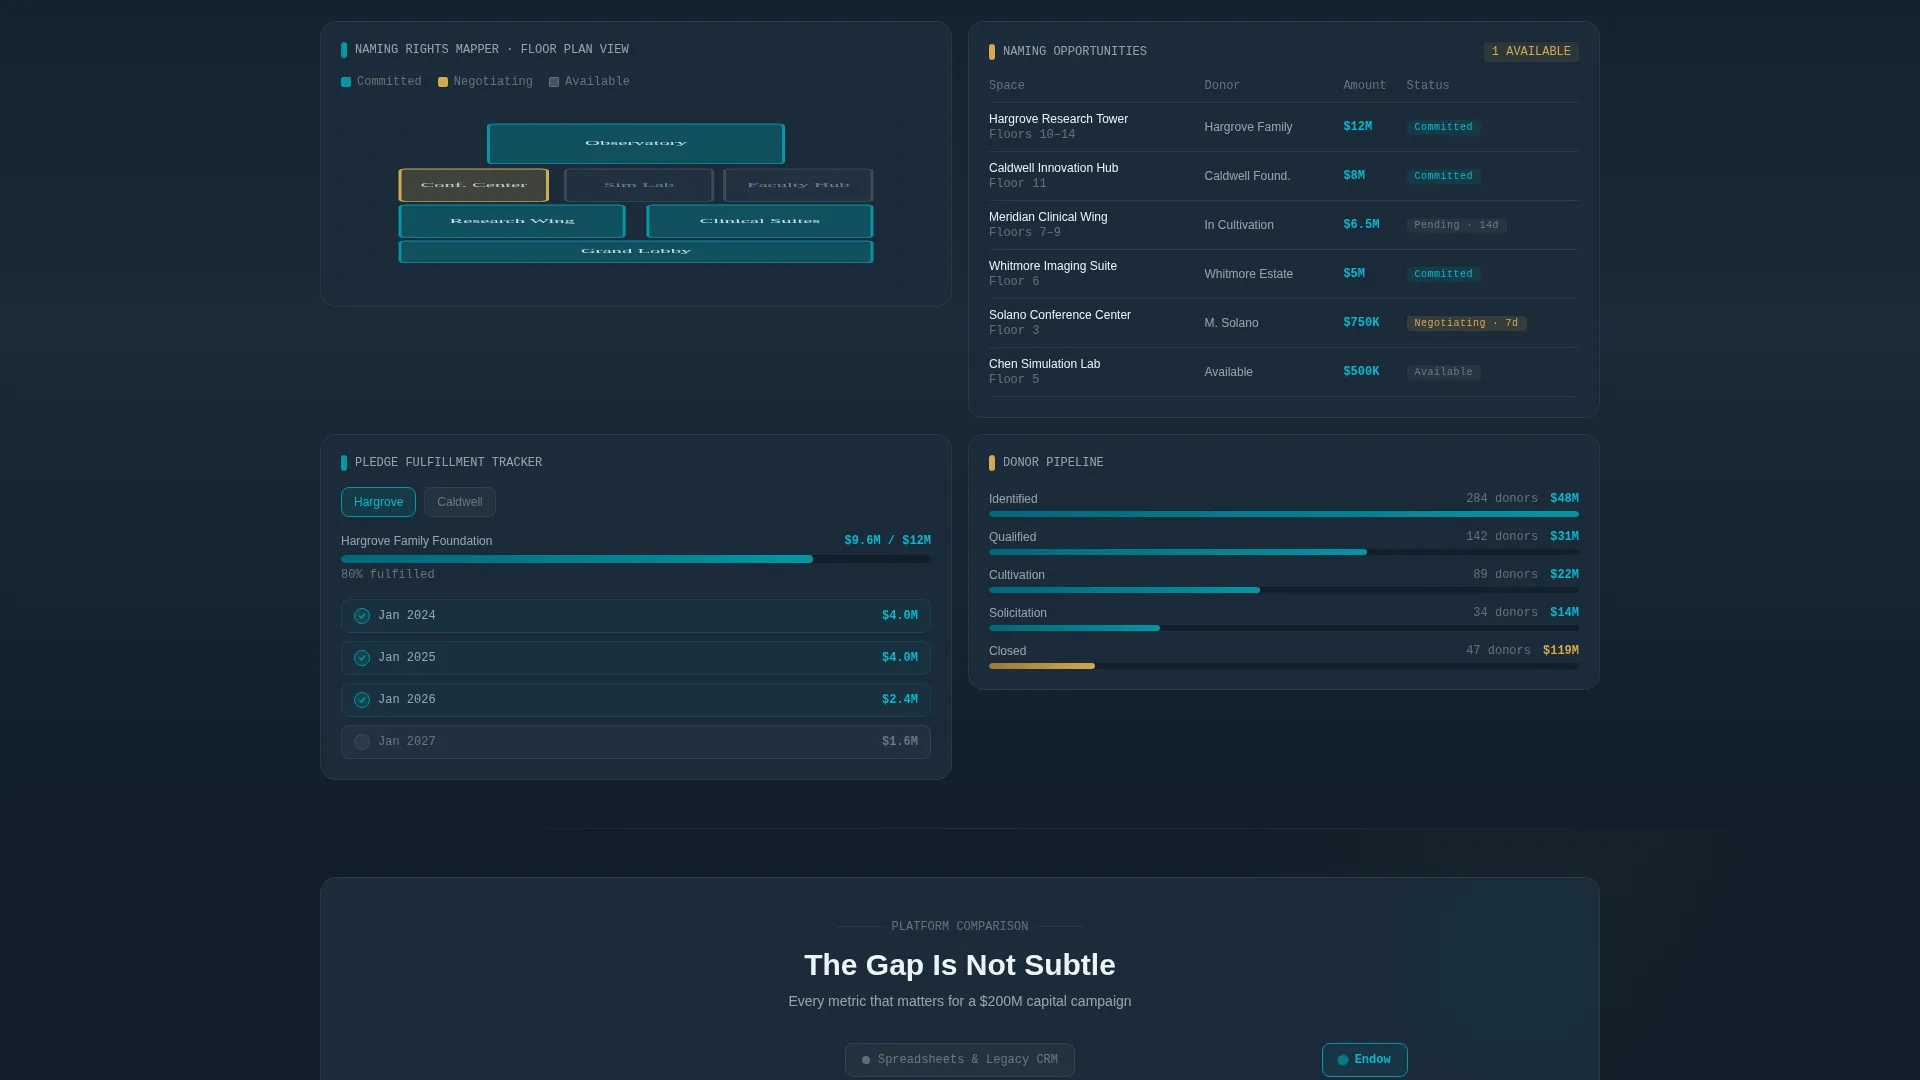1920x1080 pixels.
Task: Click the Negotiating legend color square
Action: click(x=443, y=82)
